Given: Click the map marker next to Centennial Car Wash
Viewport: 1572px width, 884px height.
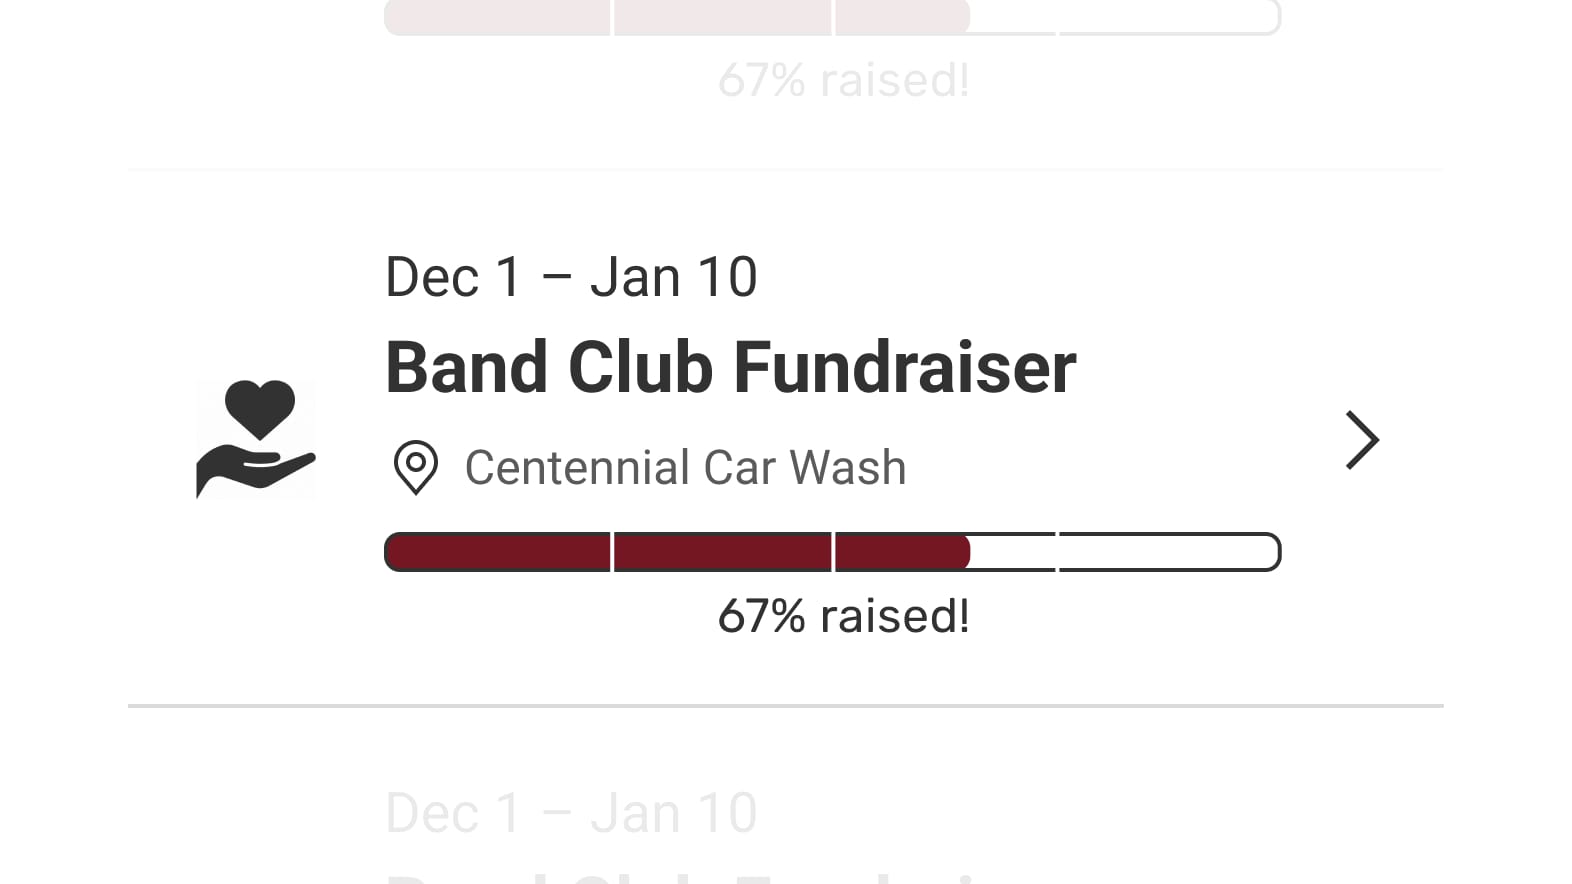Looking at the screenshot, I should click(417, 468).
